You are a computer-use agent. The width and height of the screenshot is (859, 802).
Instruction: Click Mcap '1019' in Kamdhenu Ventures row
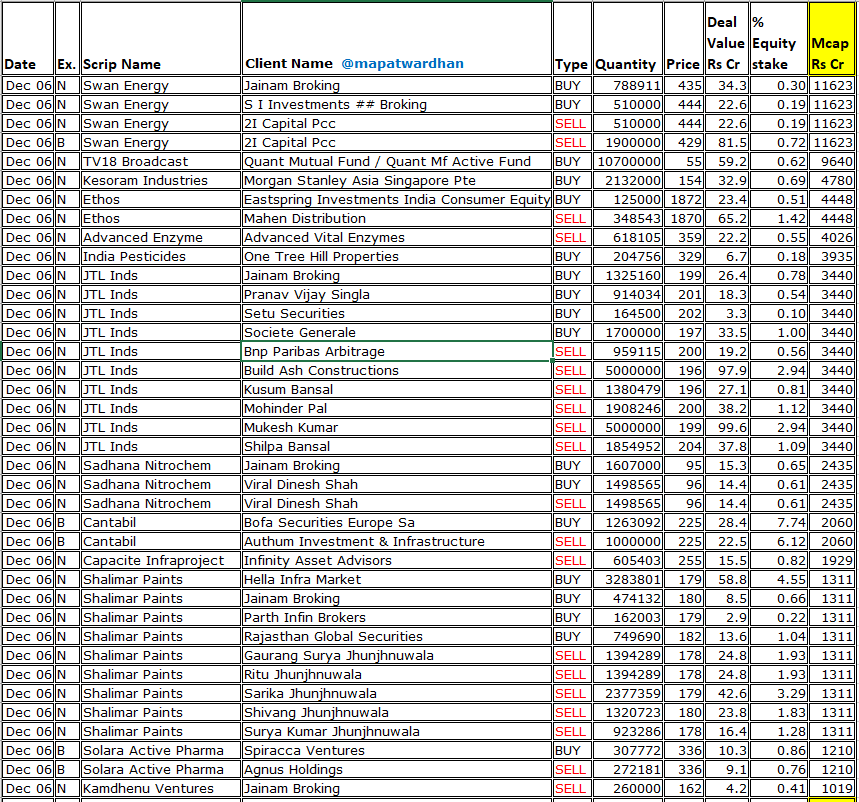click(x=832, y=788)
